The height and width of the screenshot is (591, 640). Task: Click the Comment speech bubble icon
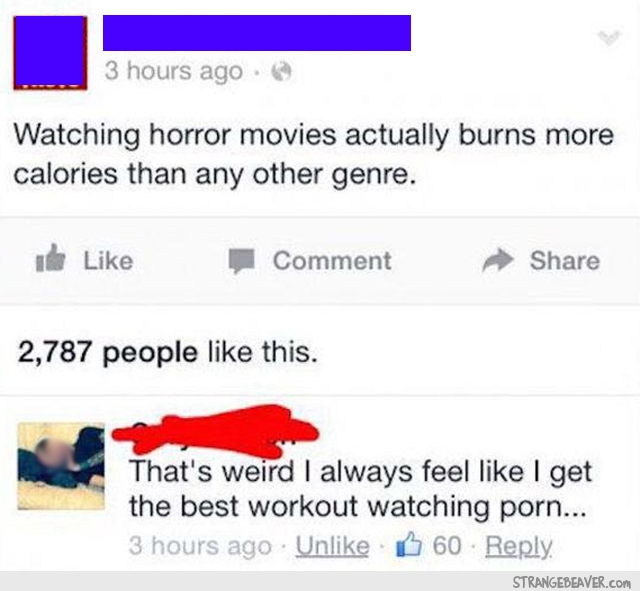[242, 261]
